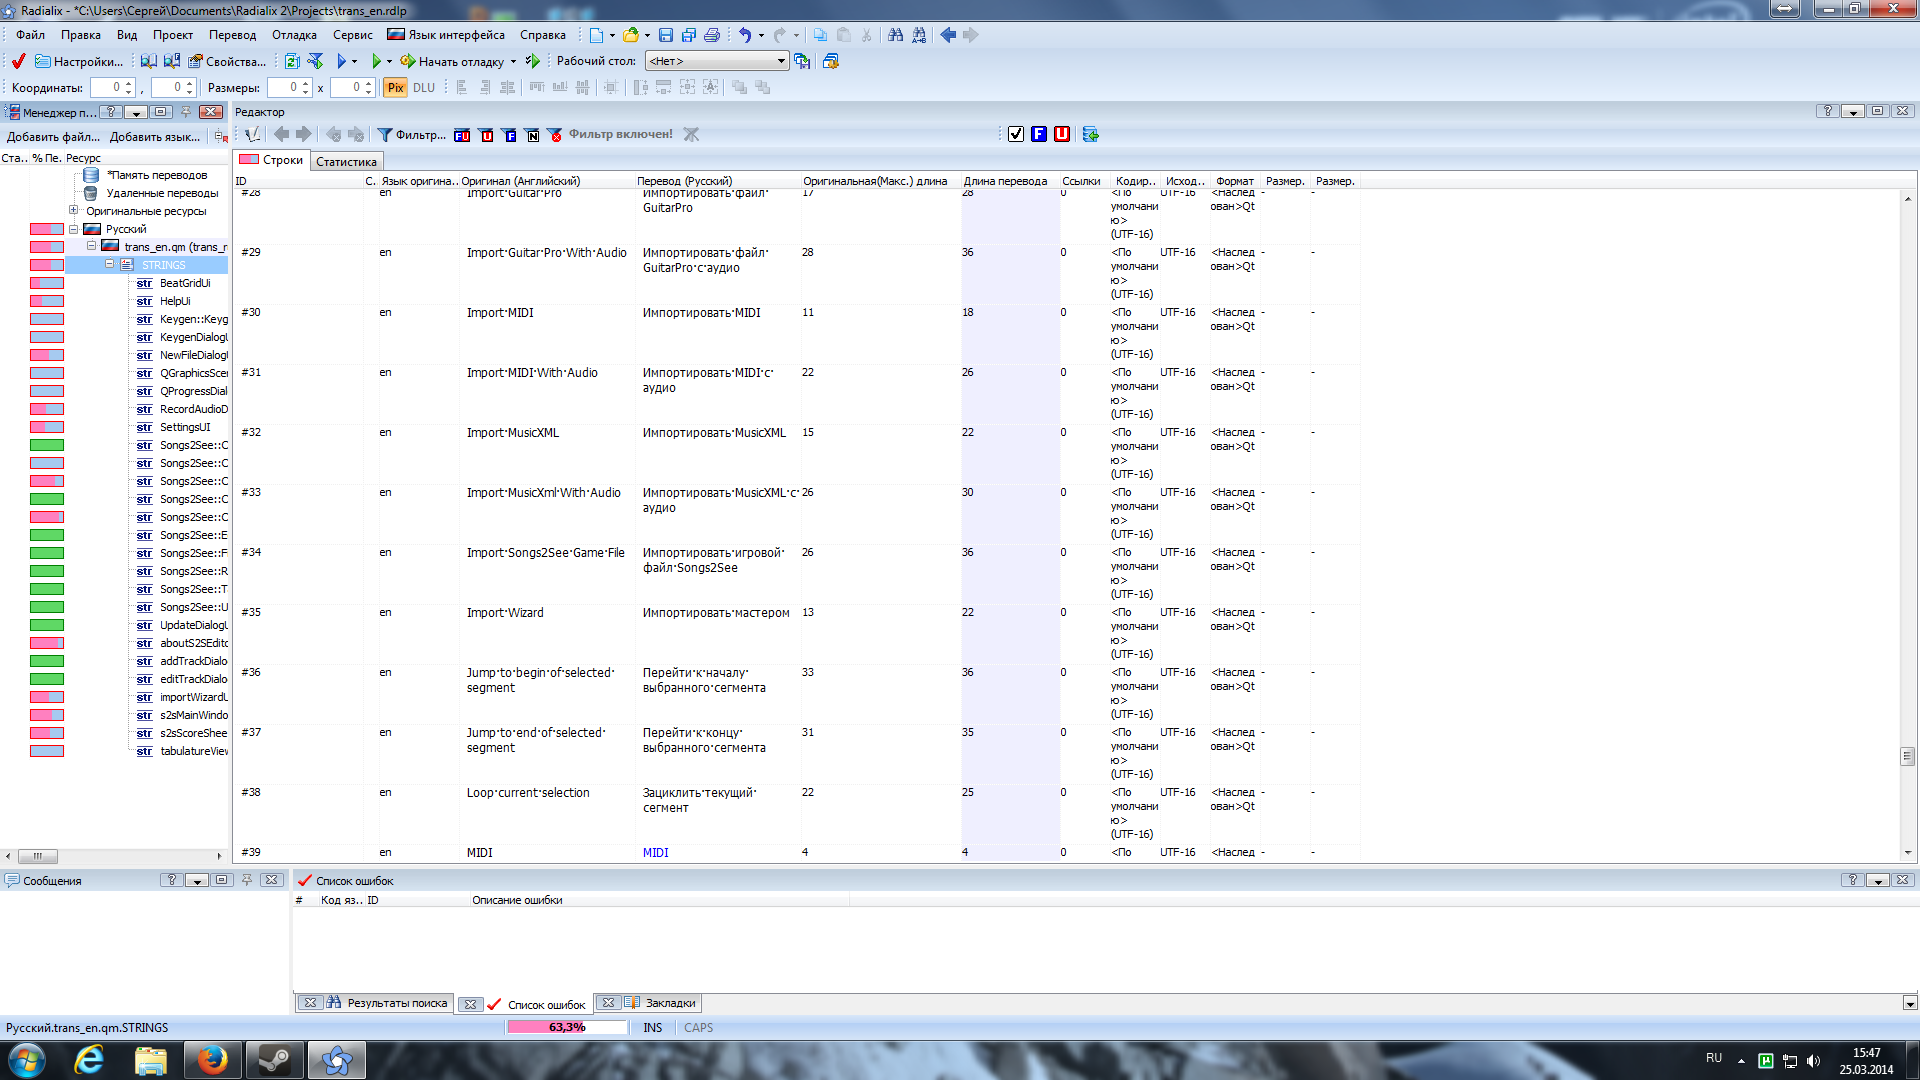Switch to the Статистика tab
This screenshot has height=1080, width=1920.
pos(346,162)
